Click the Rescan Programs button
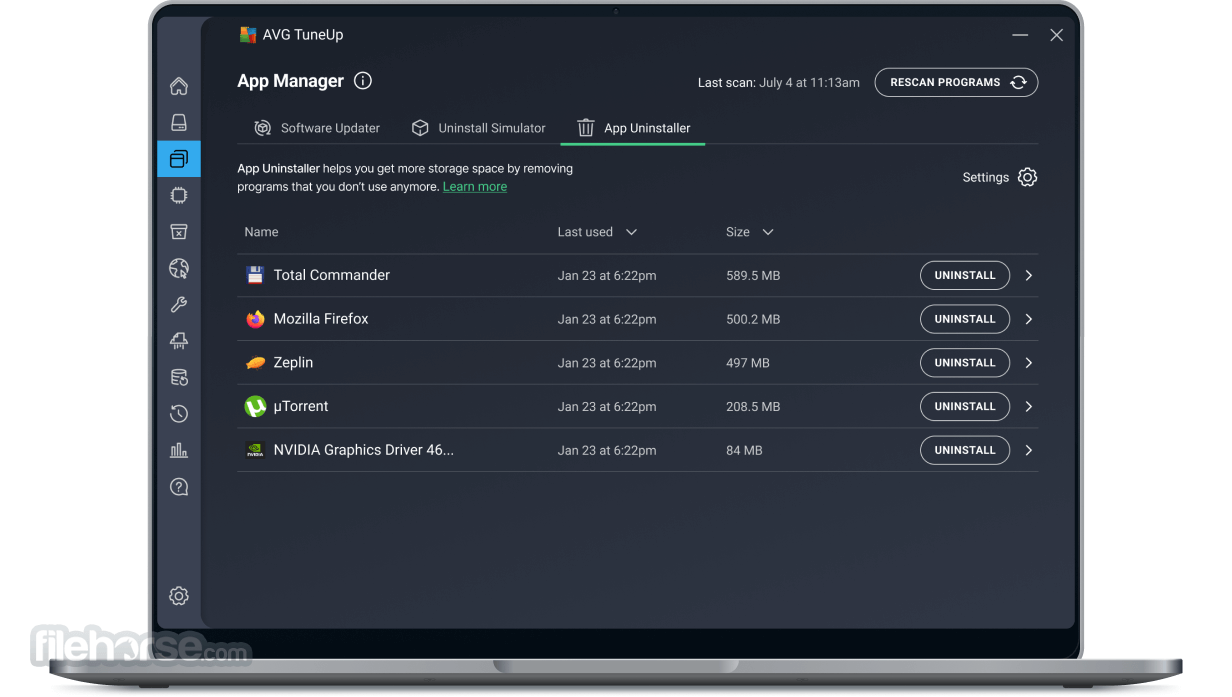 (956, 82)
